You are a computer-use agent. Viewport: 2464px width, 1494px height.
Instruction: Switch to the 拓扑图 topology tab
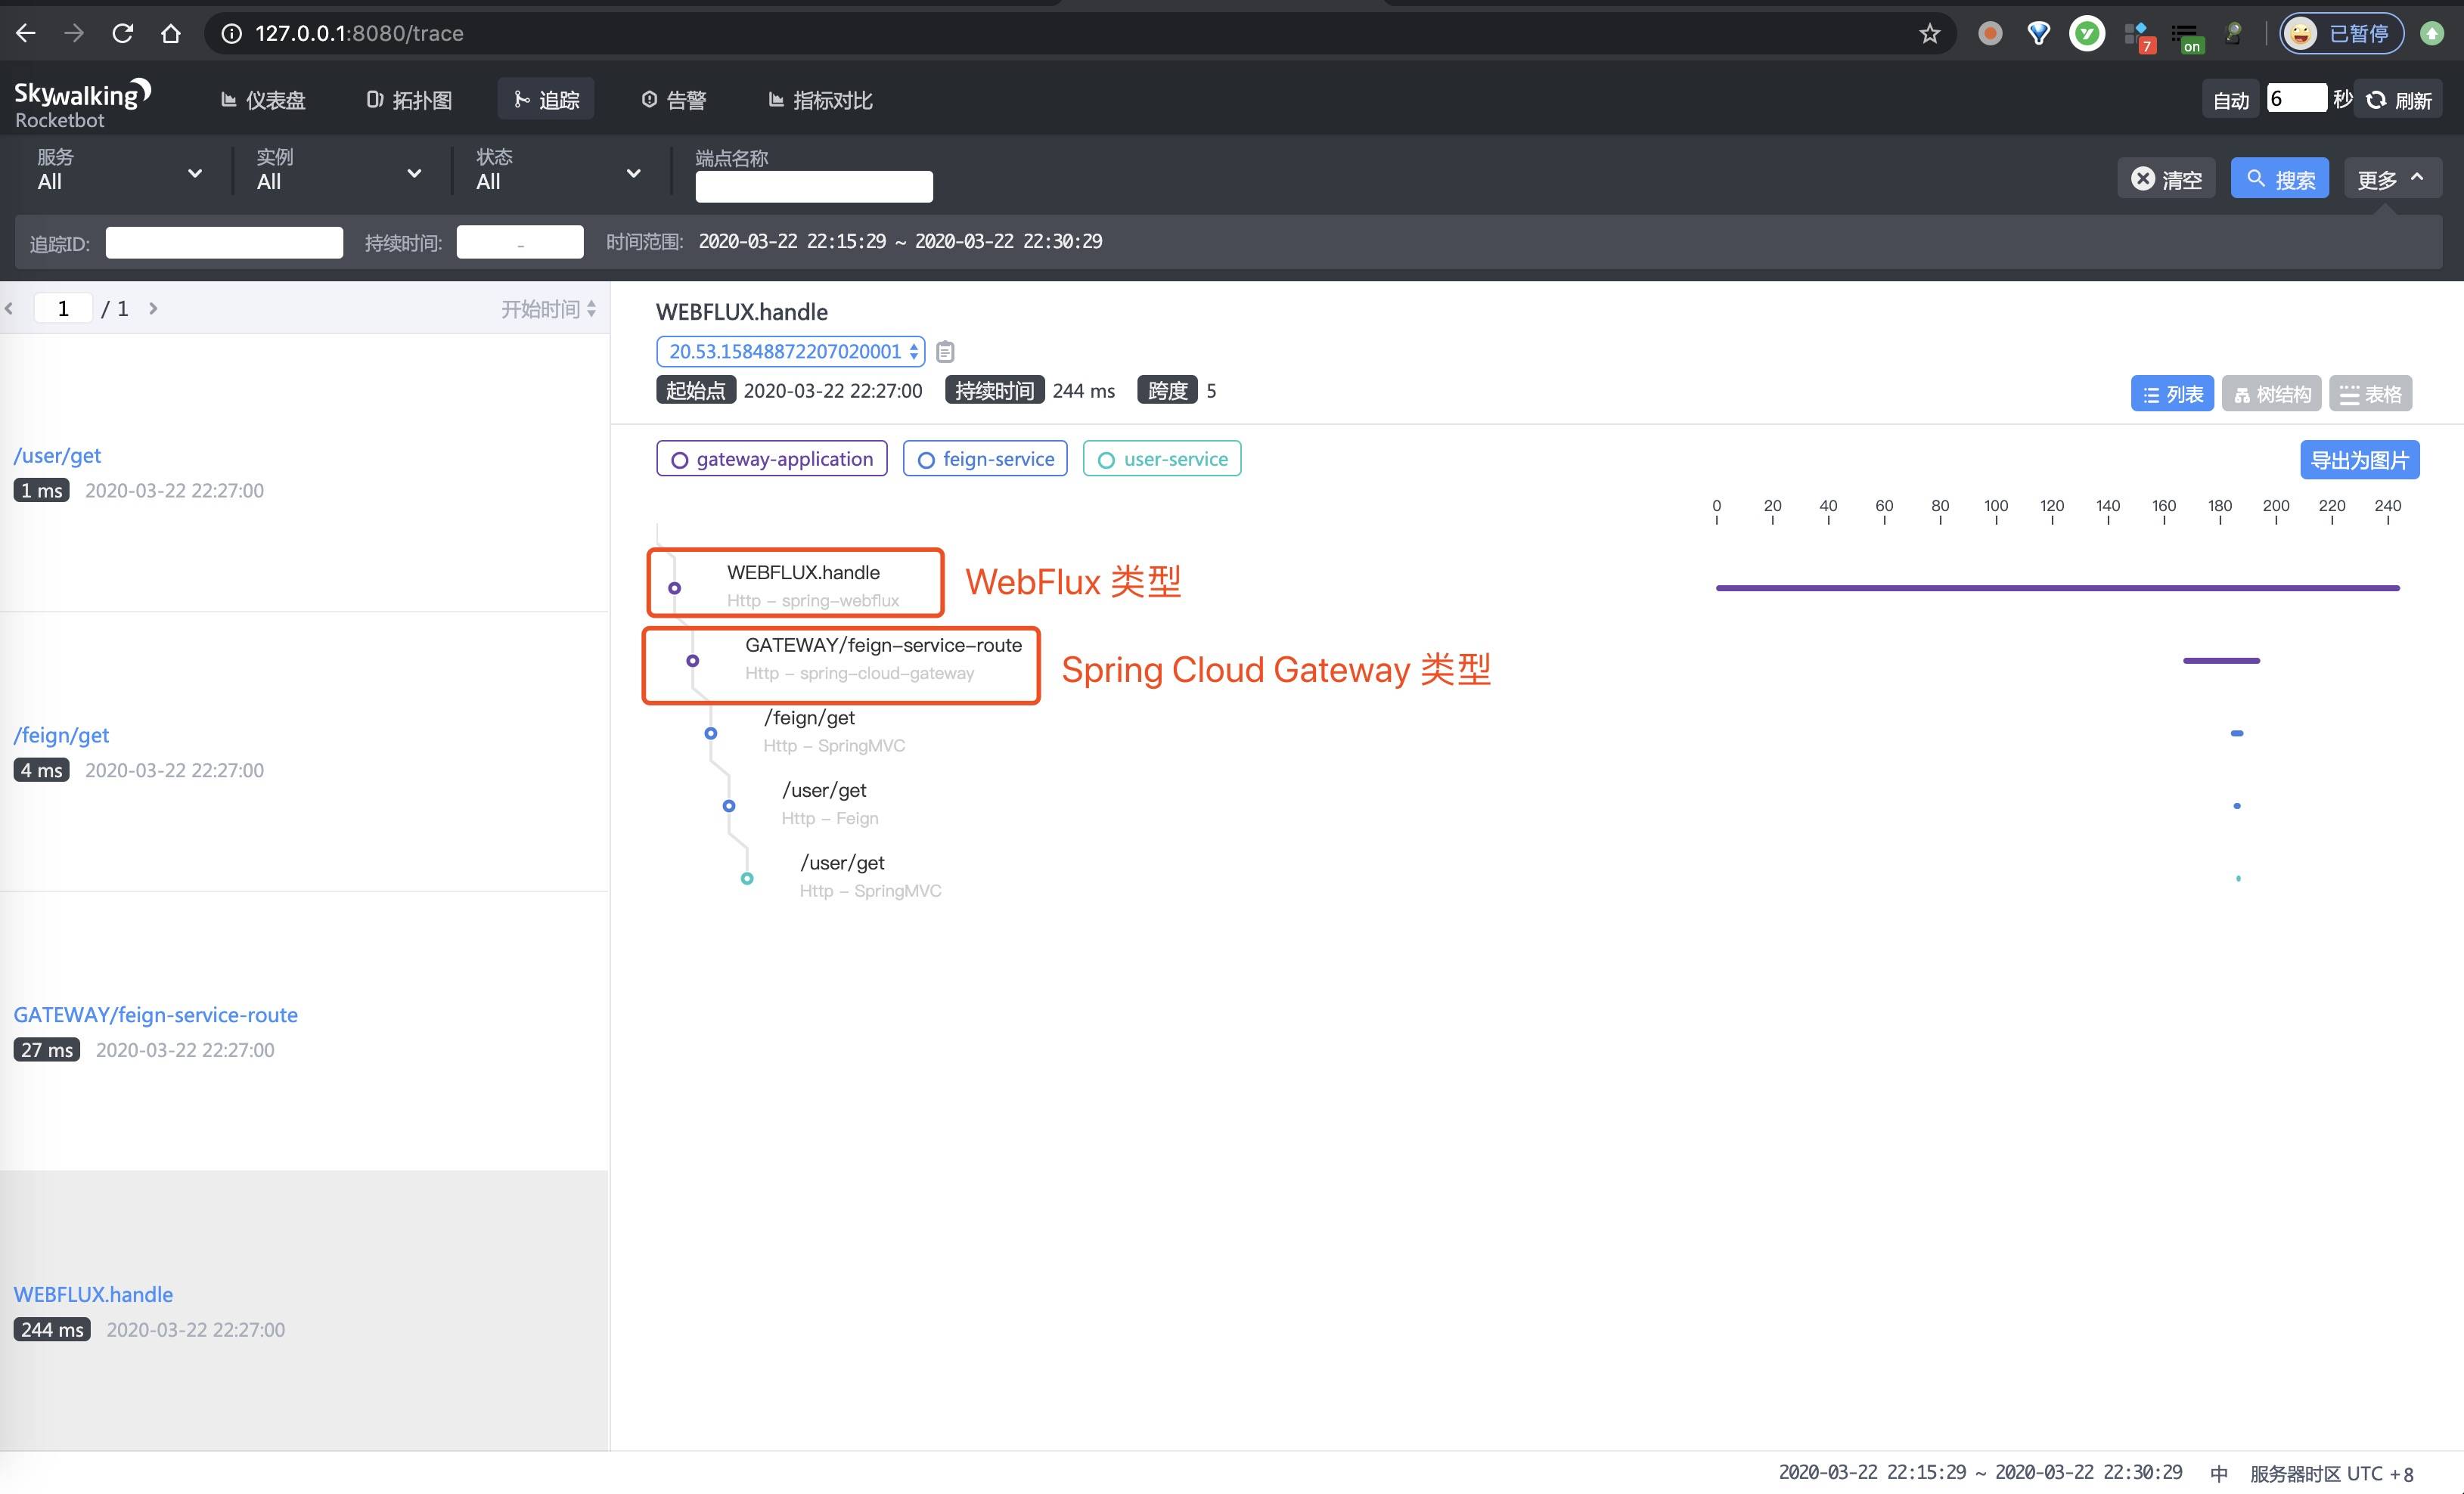[x=409, y=100]
